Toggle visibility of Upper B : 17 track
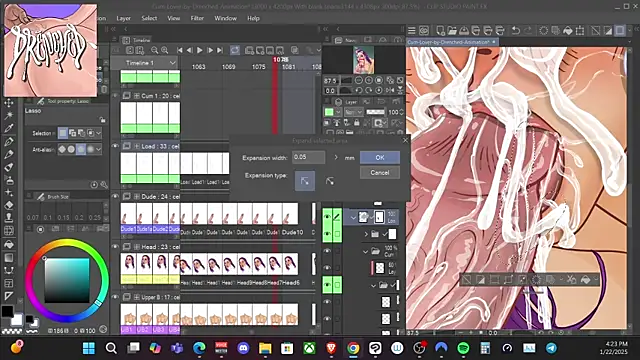 115,297
